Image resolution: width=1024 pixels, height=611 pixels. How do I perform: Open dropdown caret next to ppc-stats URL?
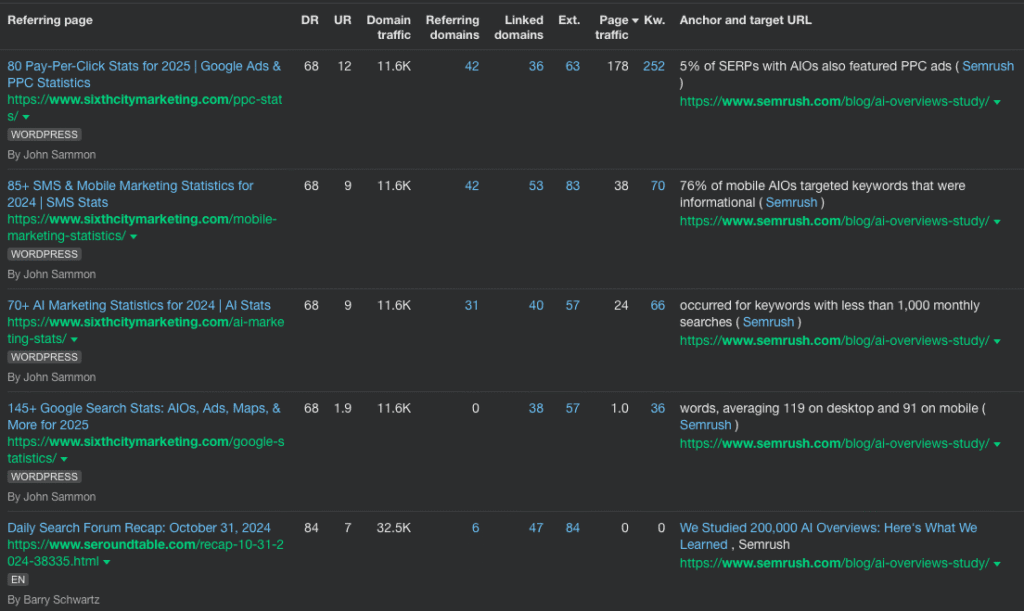pyautogui.click(x=27, y=118)
